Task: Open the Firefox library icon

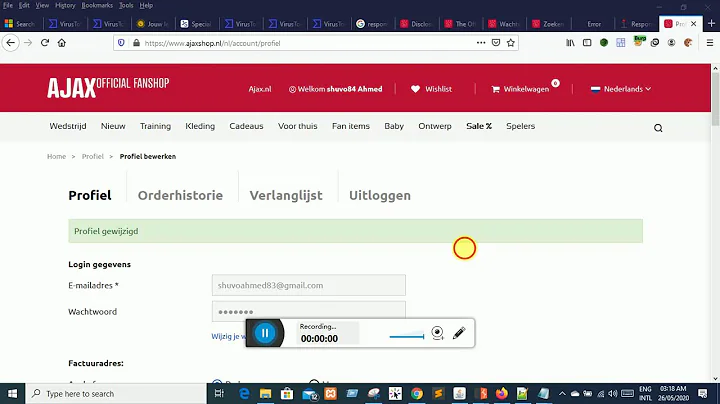Action: click(570, 43)
